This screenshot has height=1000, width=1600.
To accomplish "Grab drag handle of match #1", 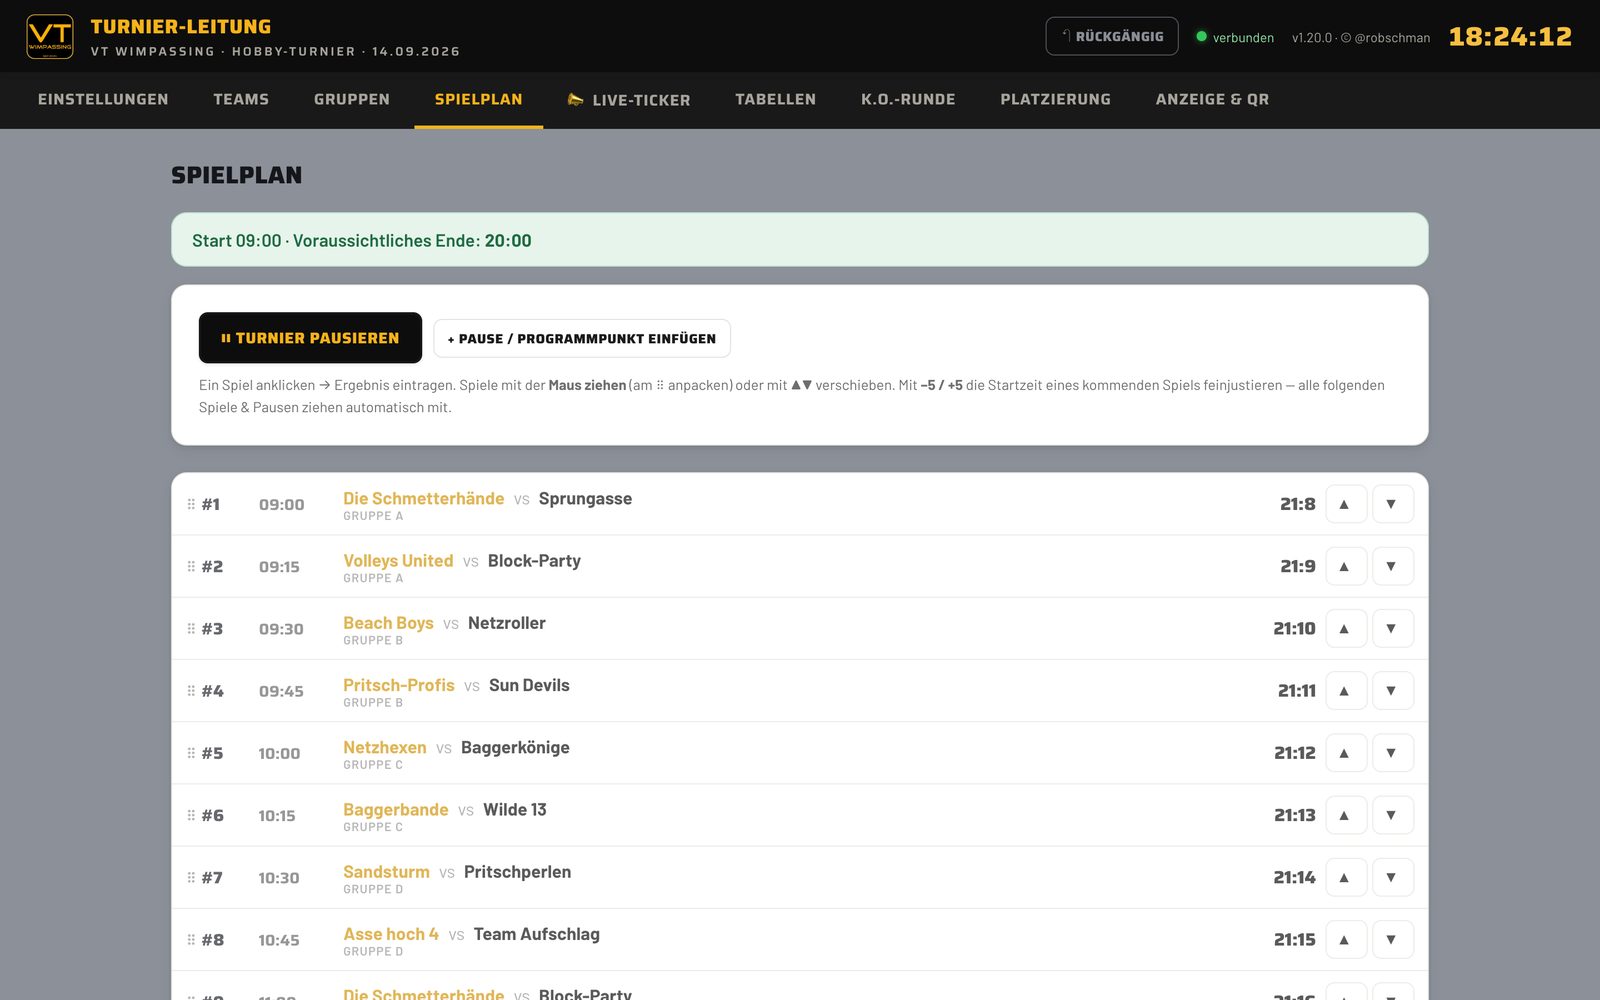I will 191,504.
